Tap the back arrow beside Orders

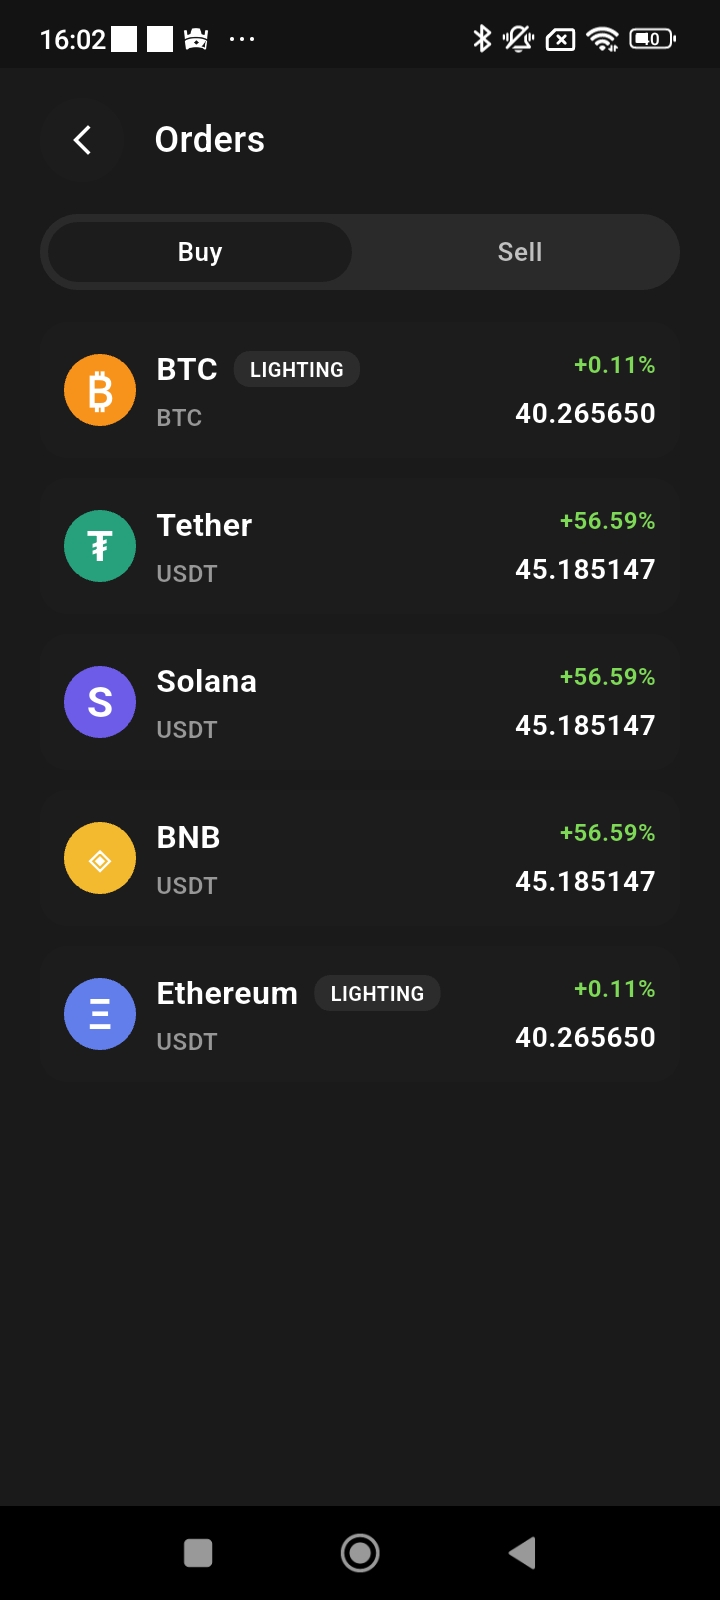coord(82,140)
